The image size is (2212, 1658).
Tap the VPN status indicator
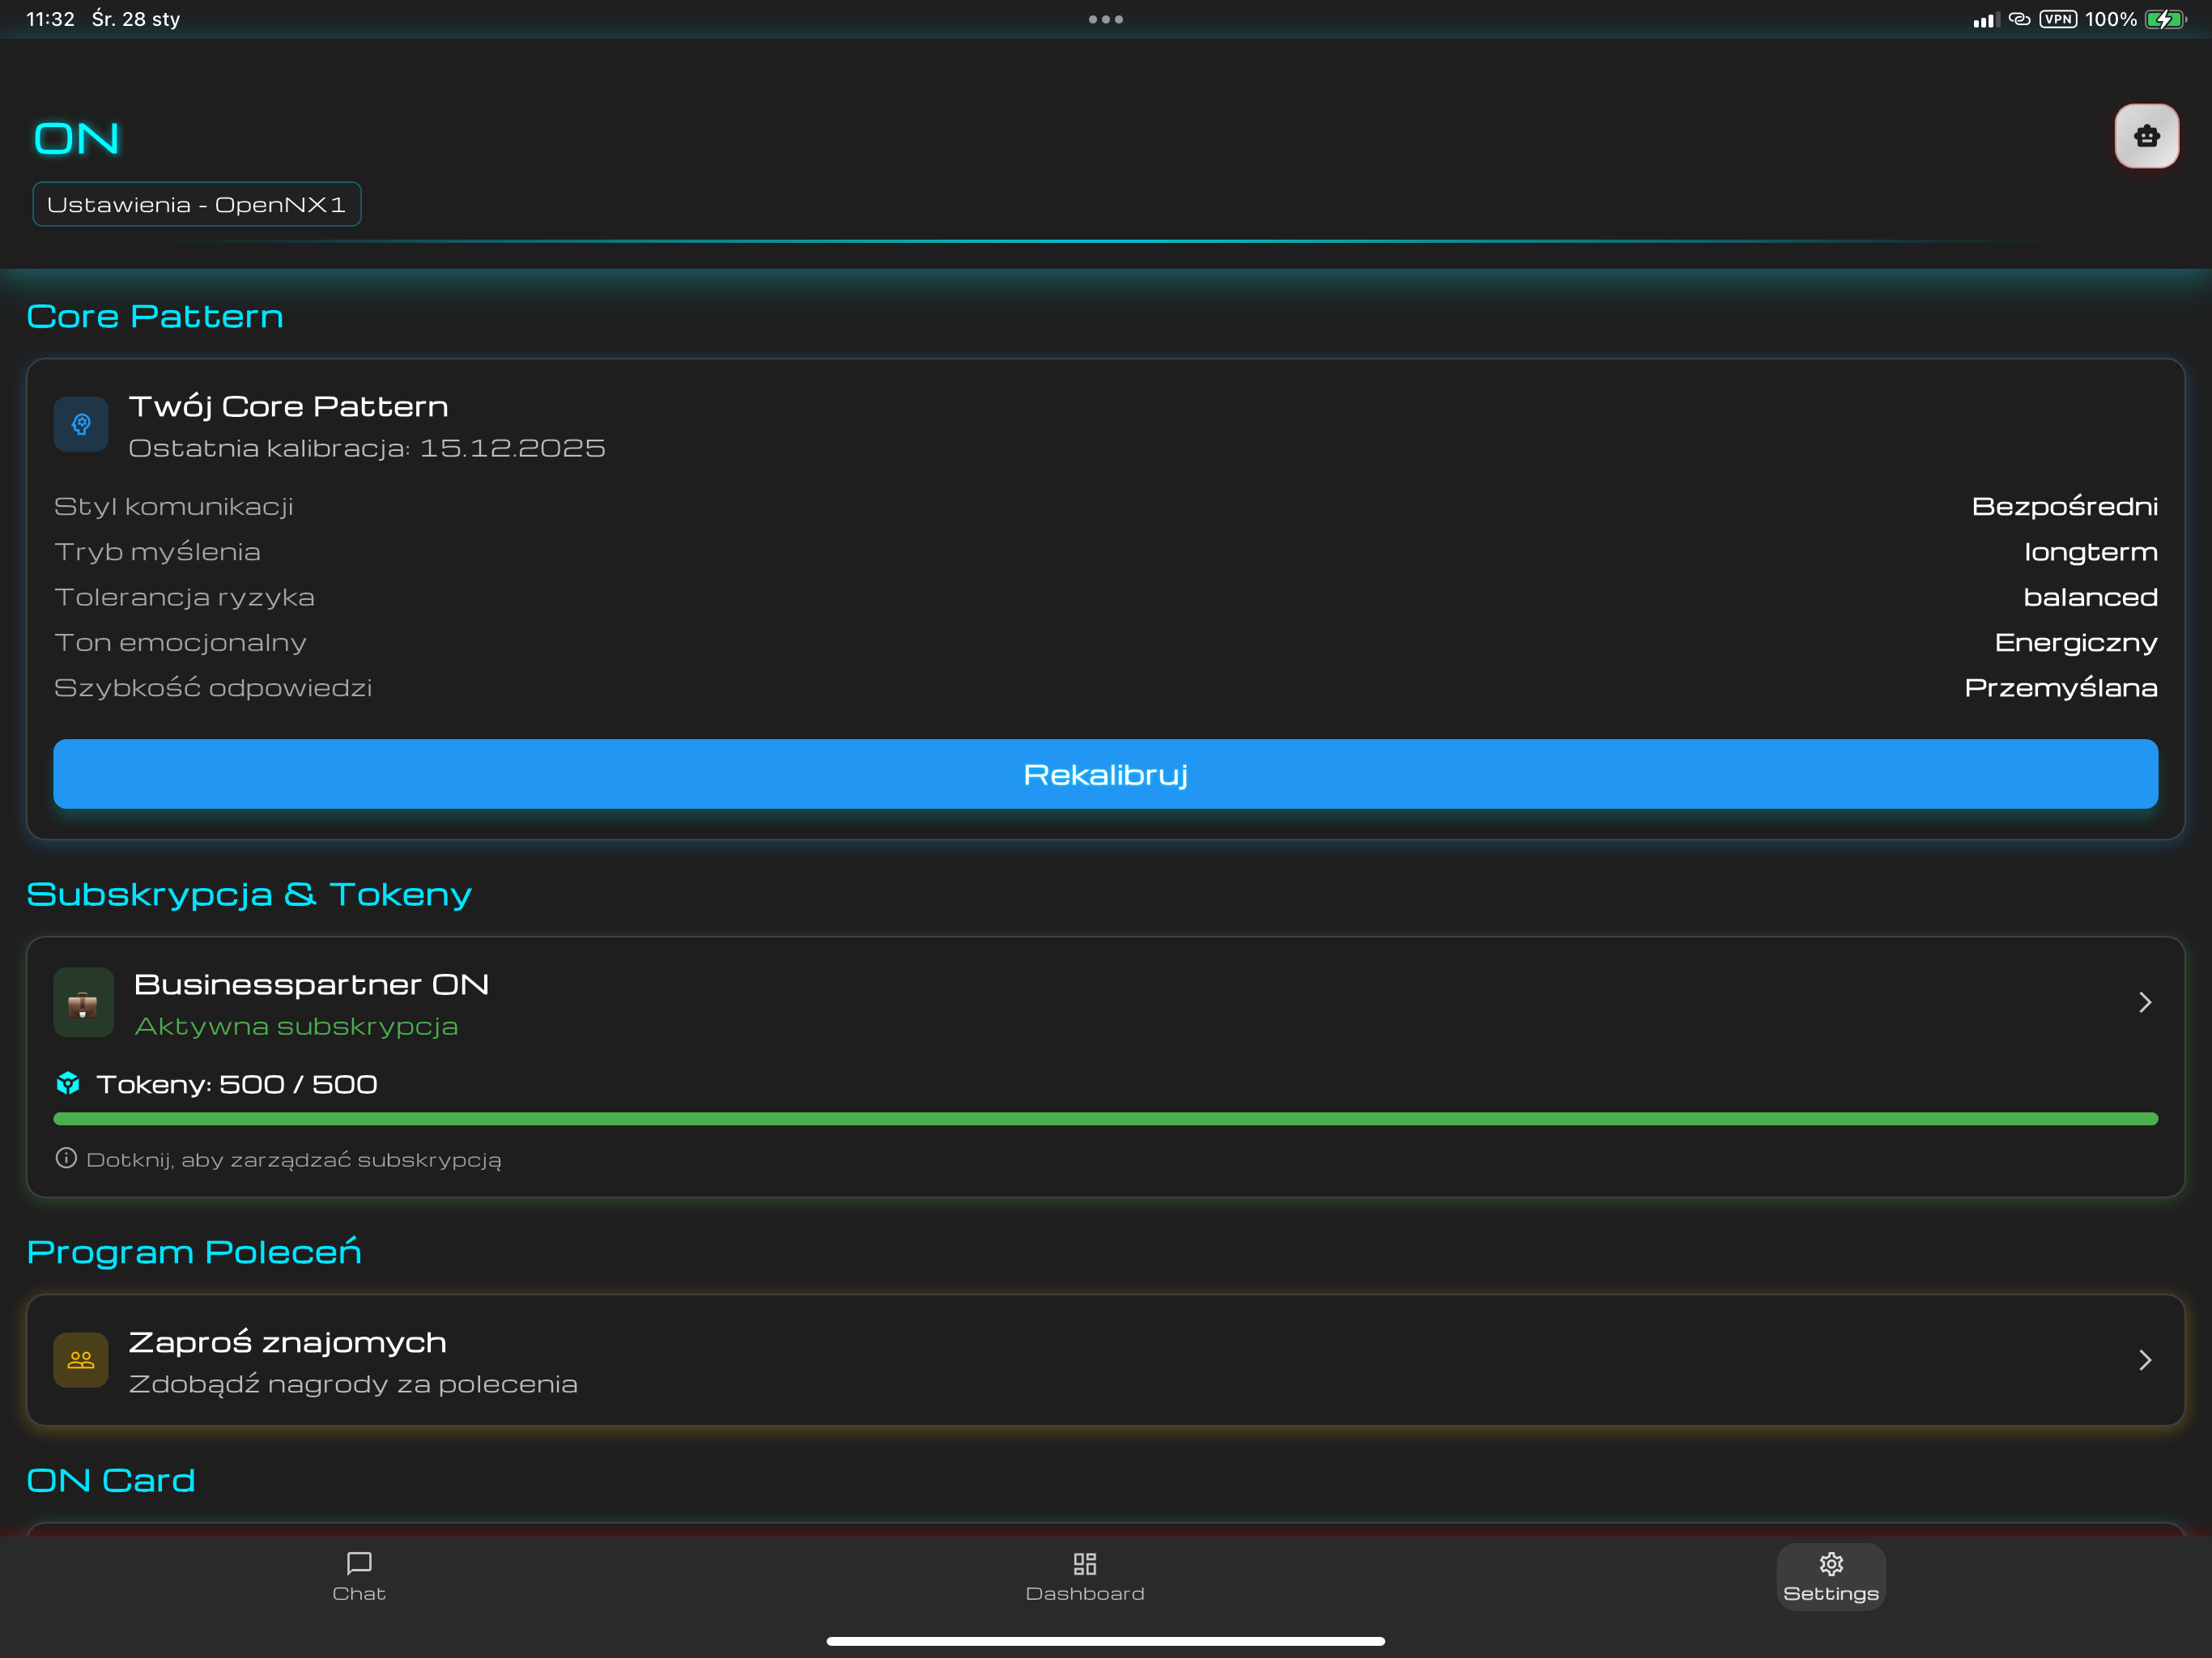pyautogui.click(x=2058, y=19)
